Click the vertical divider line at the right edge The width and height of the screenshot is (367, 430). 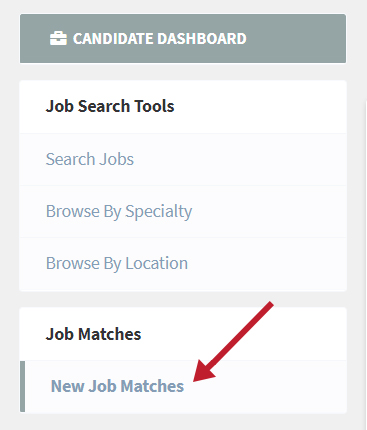click(x=366, y=265)
